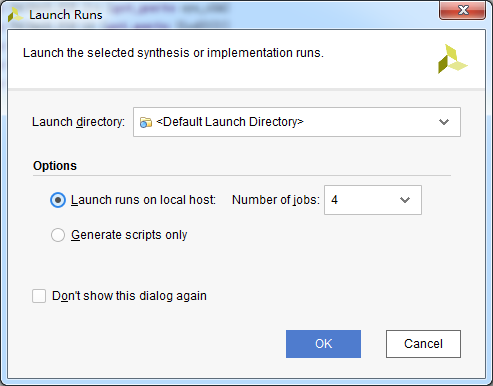Open the Number of jobs dropdown arrow
Screen dimensions: 493x386
pyautogui.click(x=405, y=200)
